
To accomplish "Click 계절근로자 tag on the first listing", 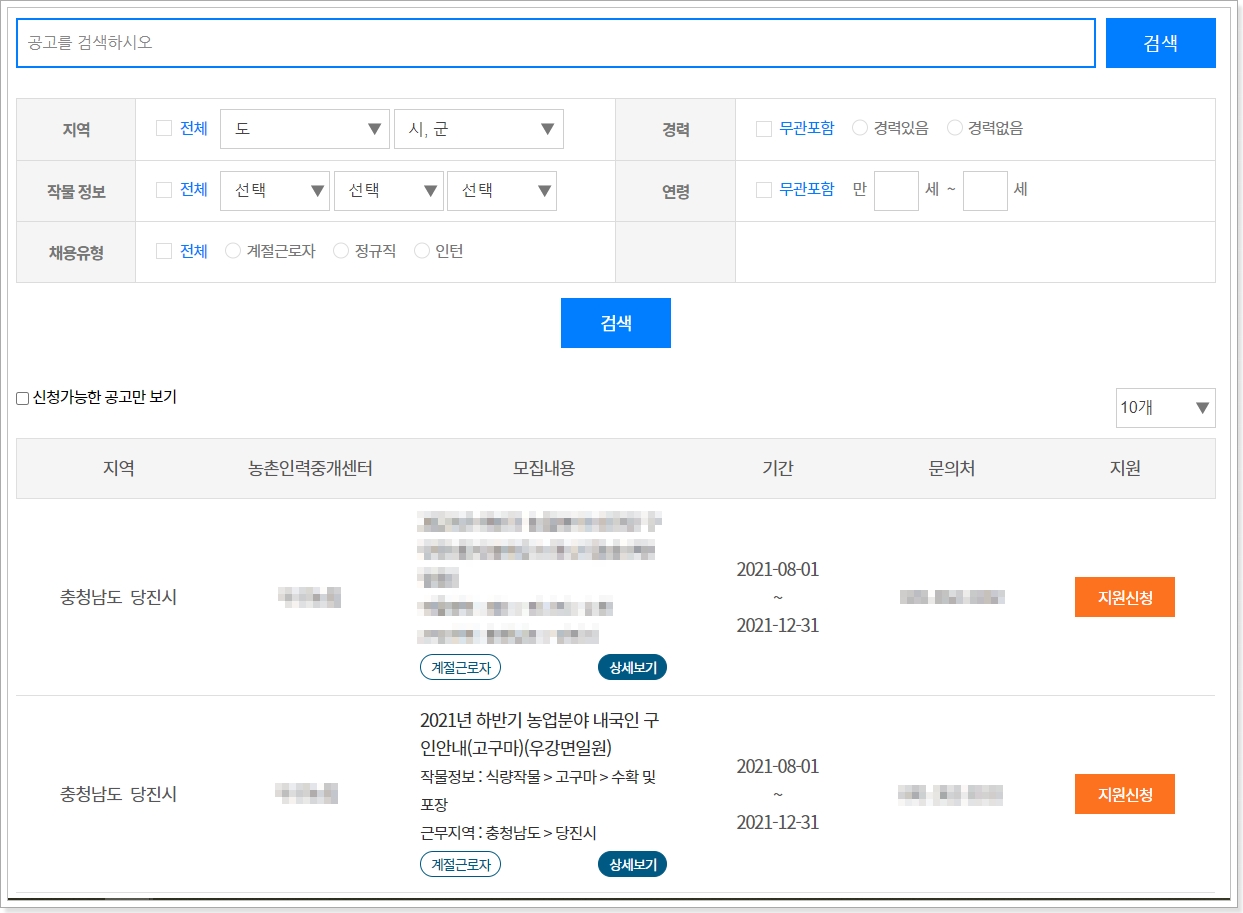I will coord(460,667).
